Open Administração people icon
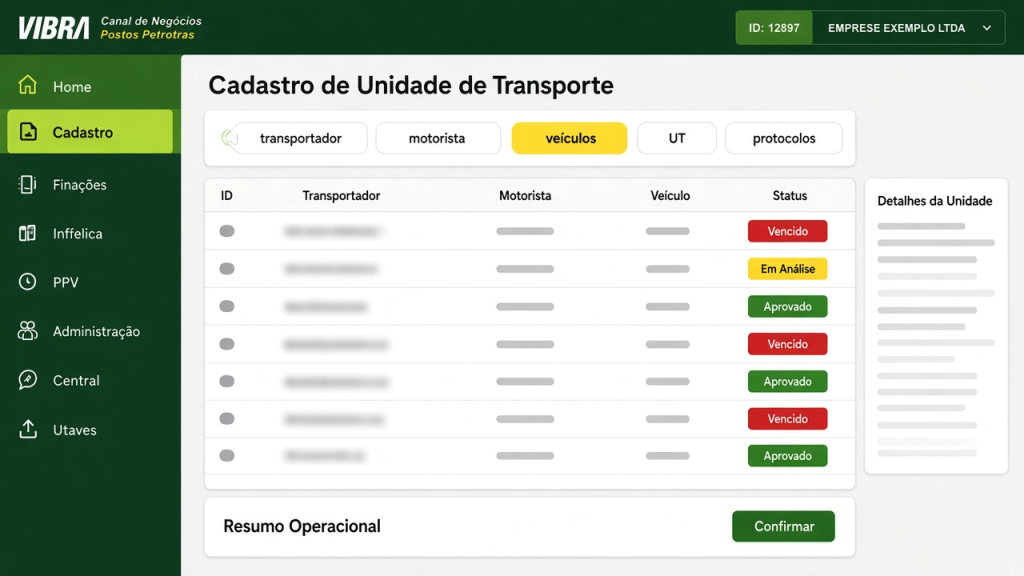The image size is (1024, 576). coord(27,330)
